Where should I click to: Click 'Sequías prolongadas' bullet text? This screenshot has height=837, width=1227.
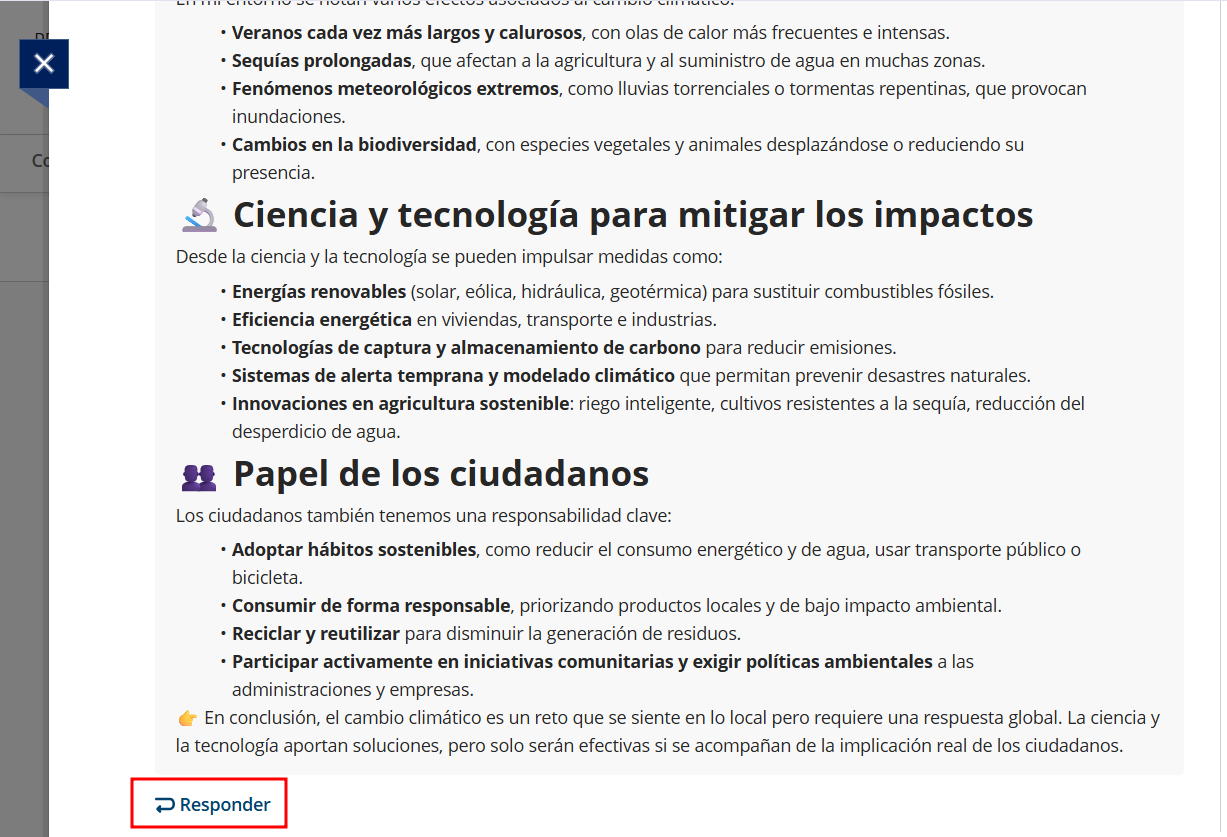click(321, 61)
